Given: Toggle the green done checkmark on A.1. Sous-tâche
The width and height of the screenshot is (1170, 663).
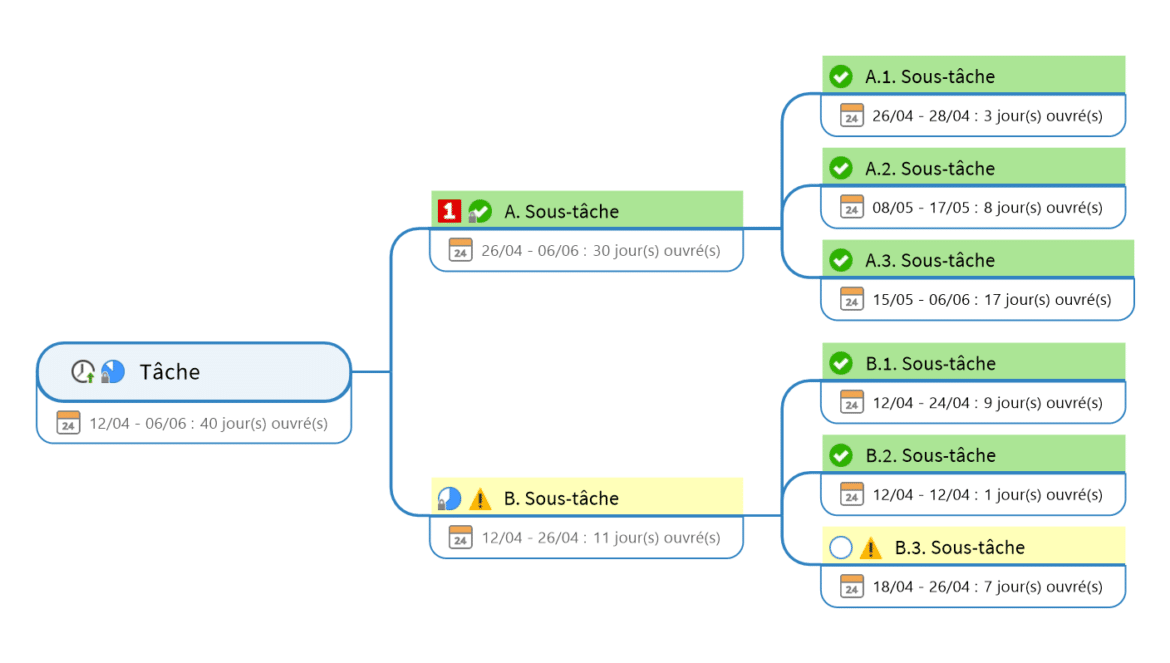Looking at the screenshot, I should point(841,77).
